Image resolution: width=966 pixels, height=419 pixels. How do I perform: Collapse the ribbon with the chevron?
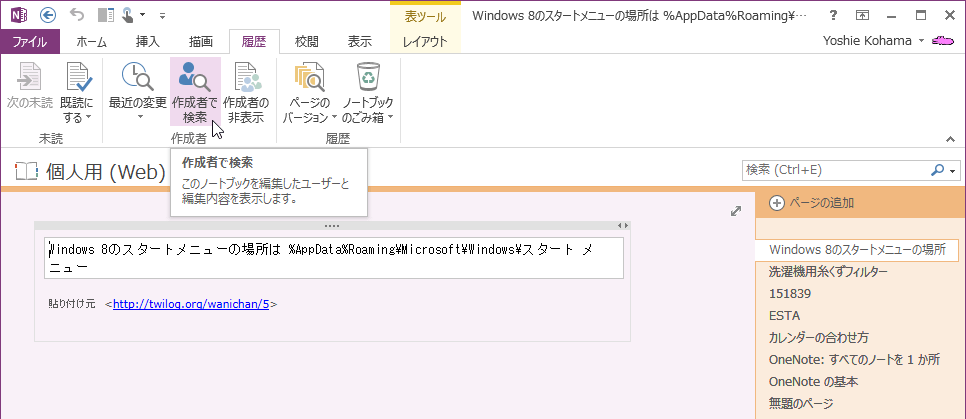point(949,139)
